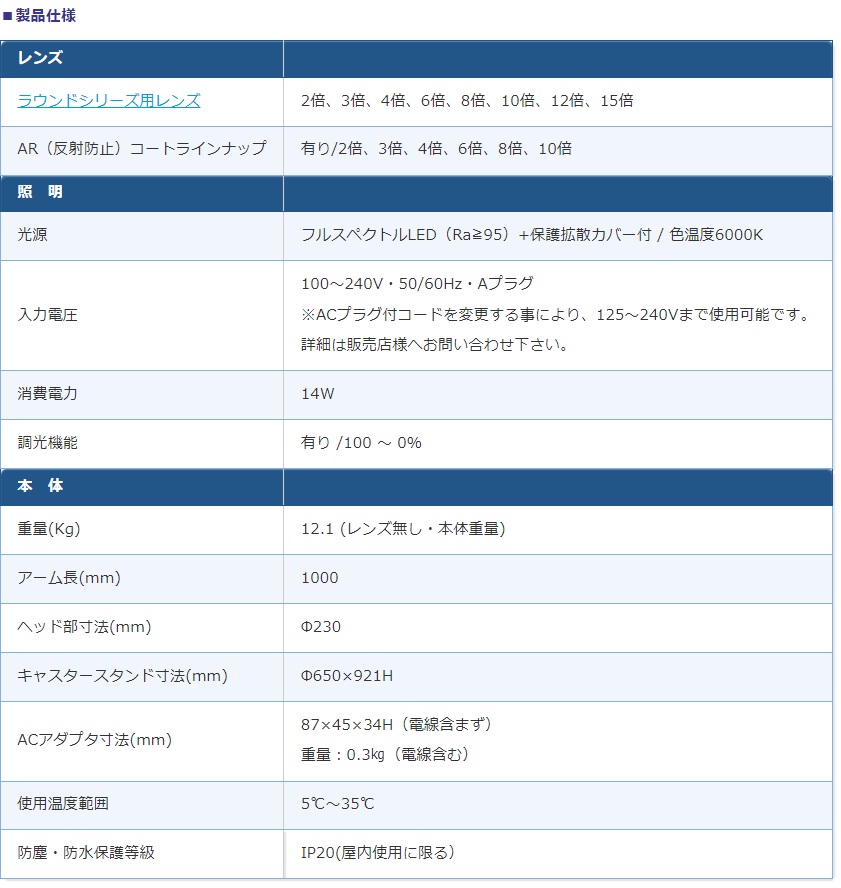
Task: Select the 5℃～35℃ temperature range value
Action: 338,804
